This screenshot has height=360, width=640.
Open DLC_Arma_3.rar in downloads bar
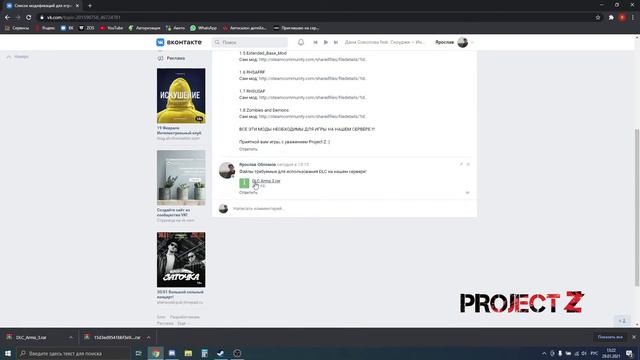coord(32,338)
